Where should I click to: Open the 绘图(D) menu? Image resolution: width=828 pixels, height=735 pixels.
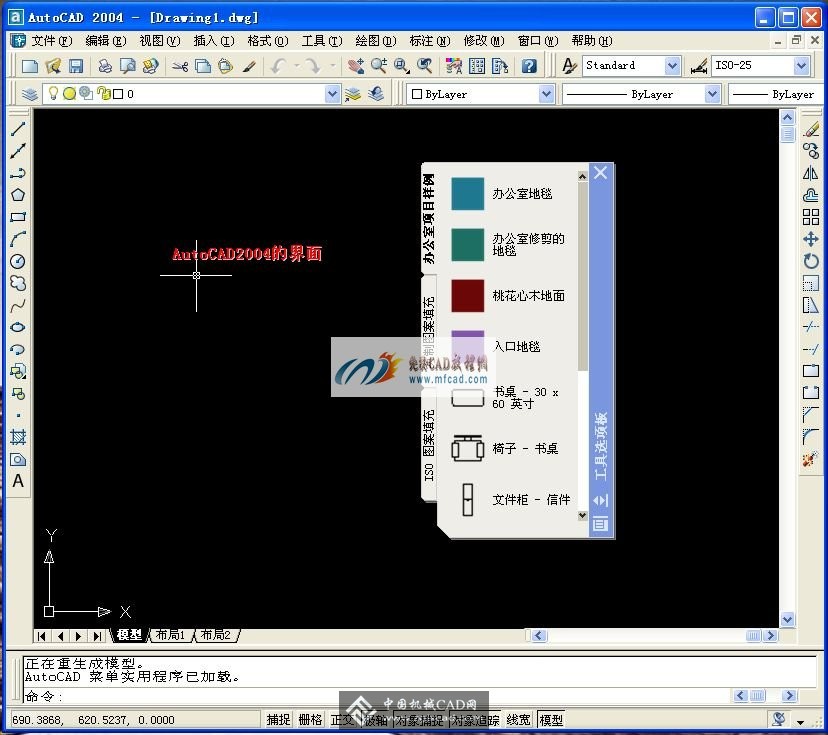(x=375, y=41)
